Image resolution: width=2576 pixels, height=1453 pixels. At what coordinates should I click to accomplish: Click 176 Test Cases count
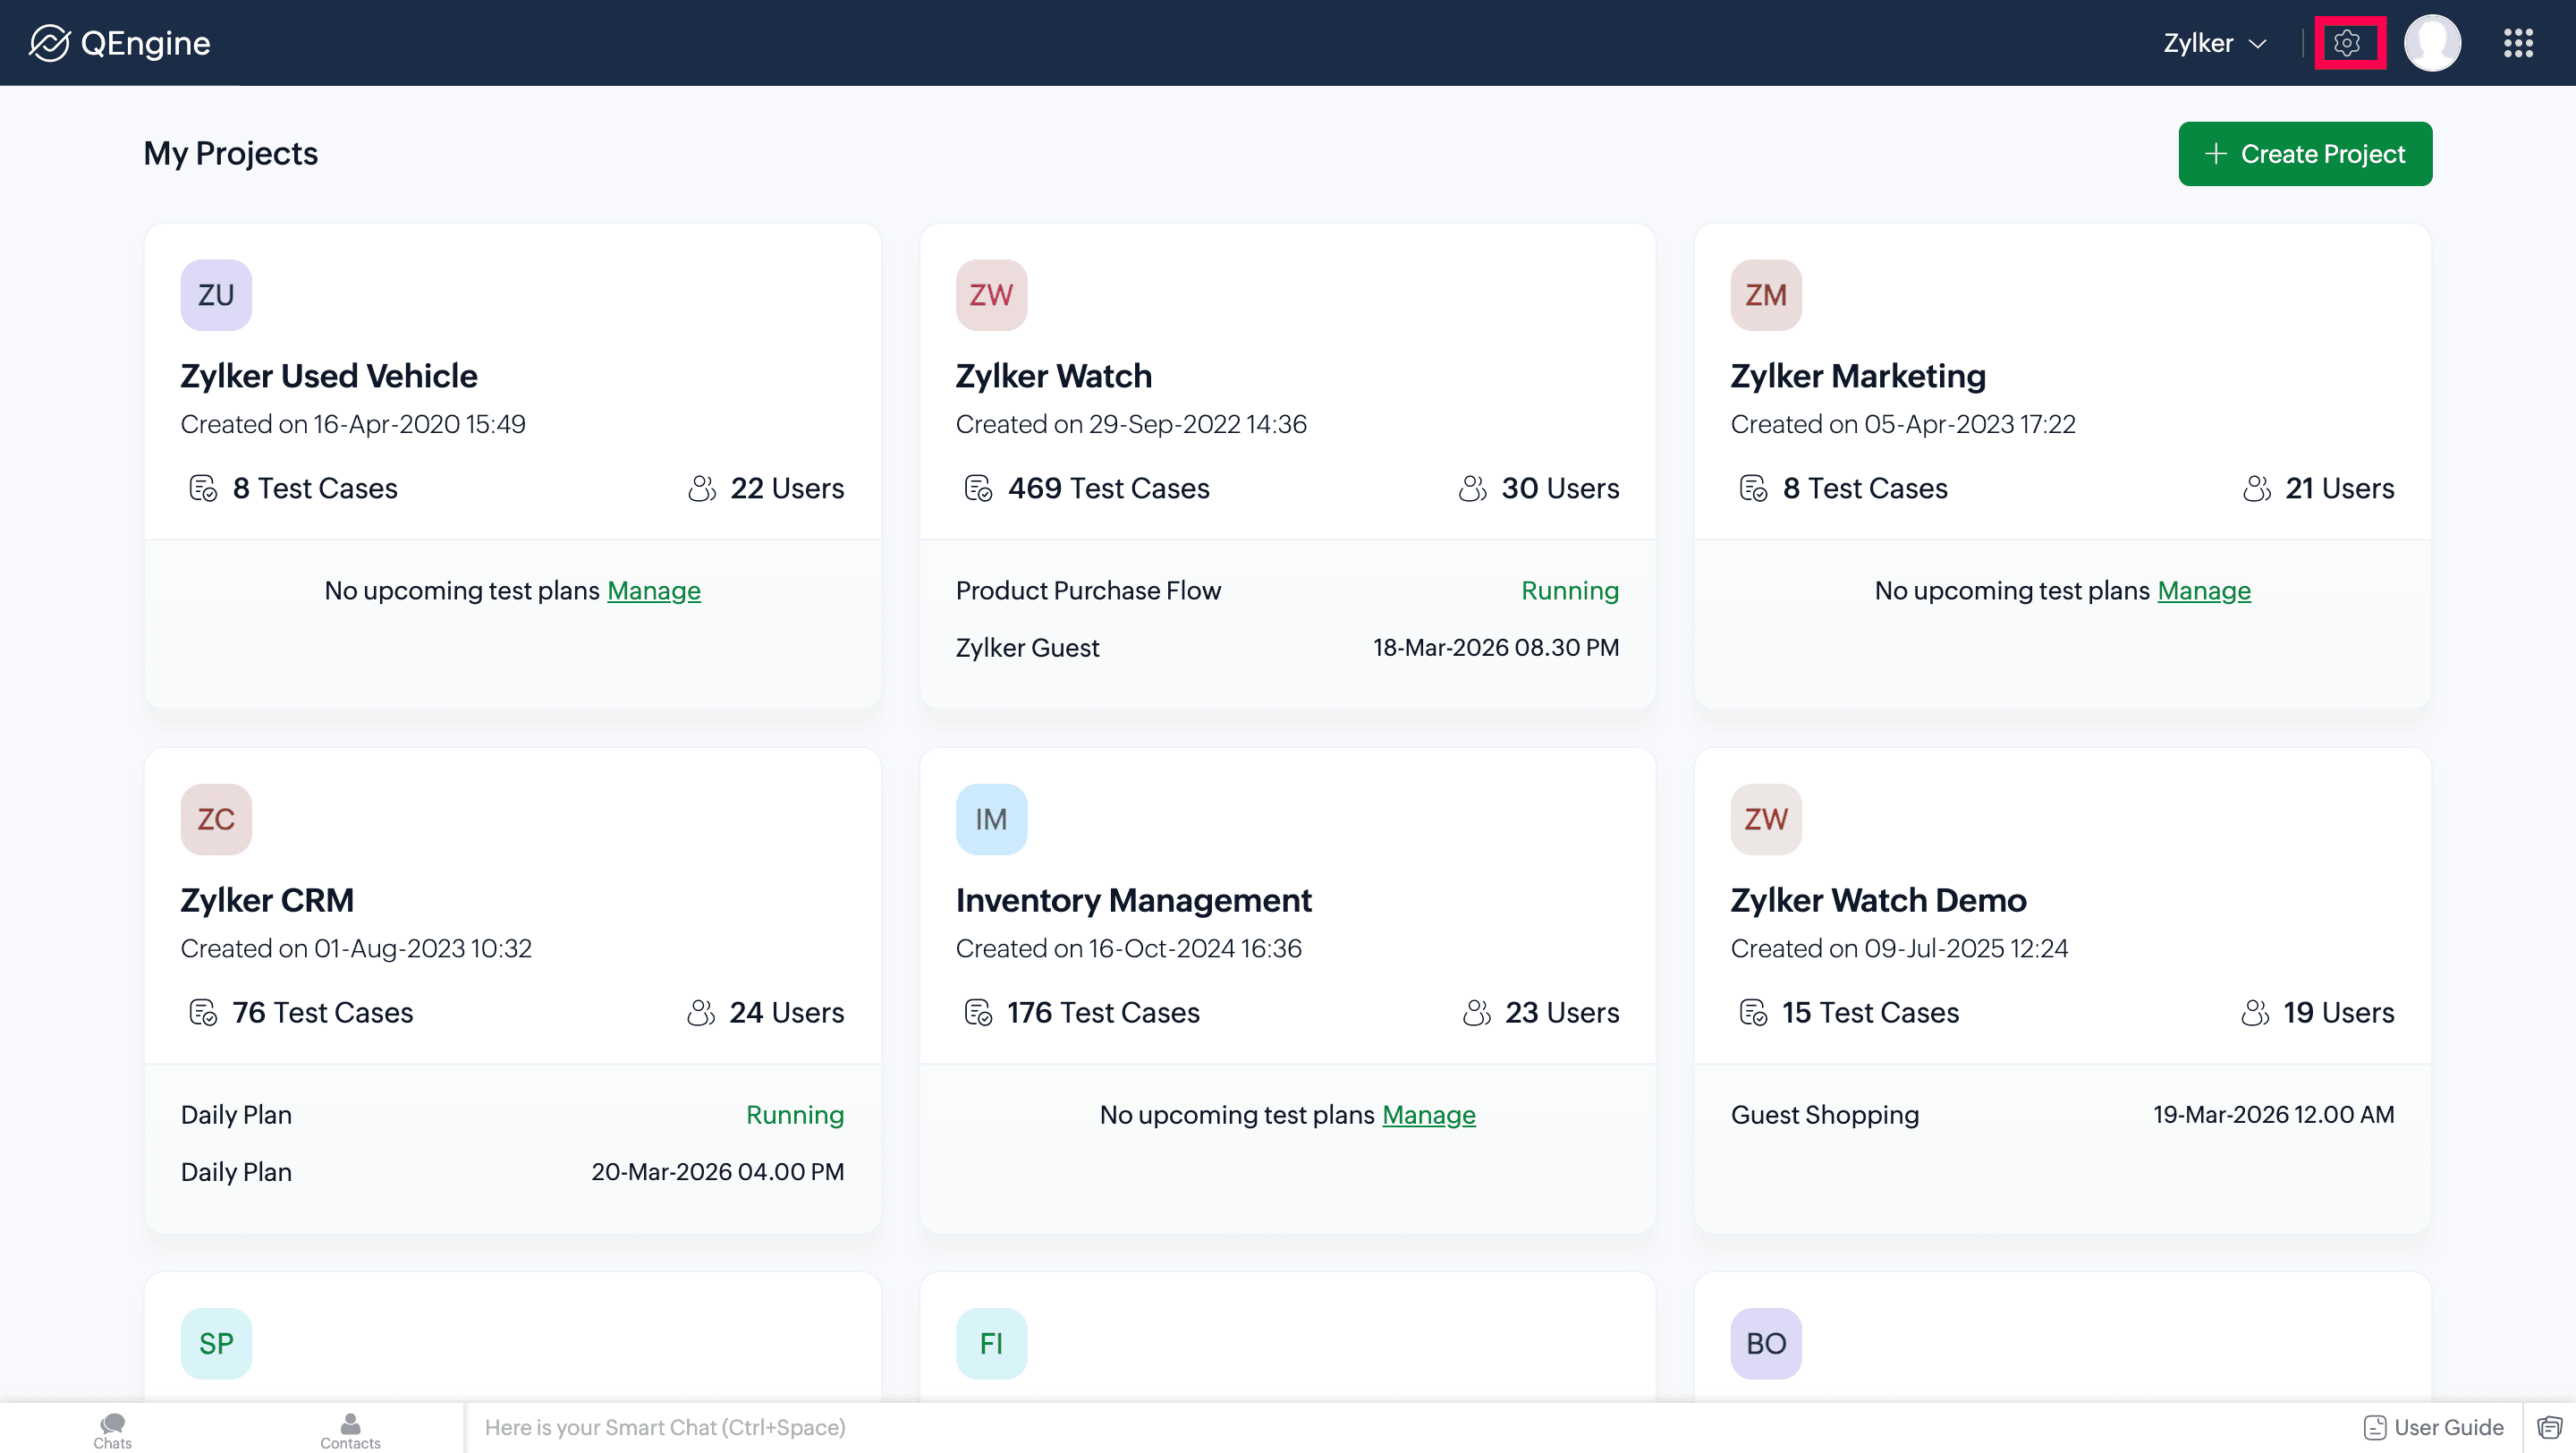click(x=1104, y=1012)
